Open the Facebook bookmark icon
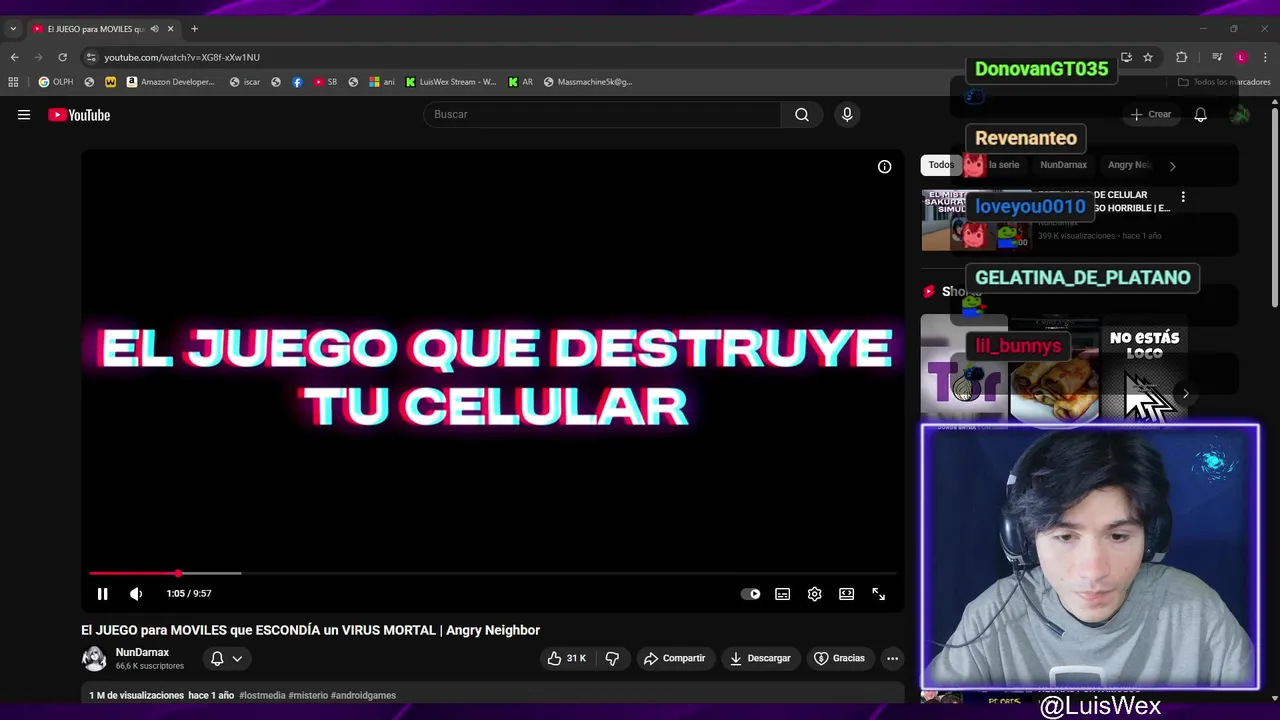This screenshot has height=720, width=1280. click(297, 82)
